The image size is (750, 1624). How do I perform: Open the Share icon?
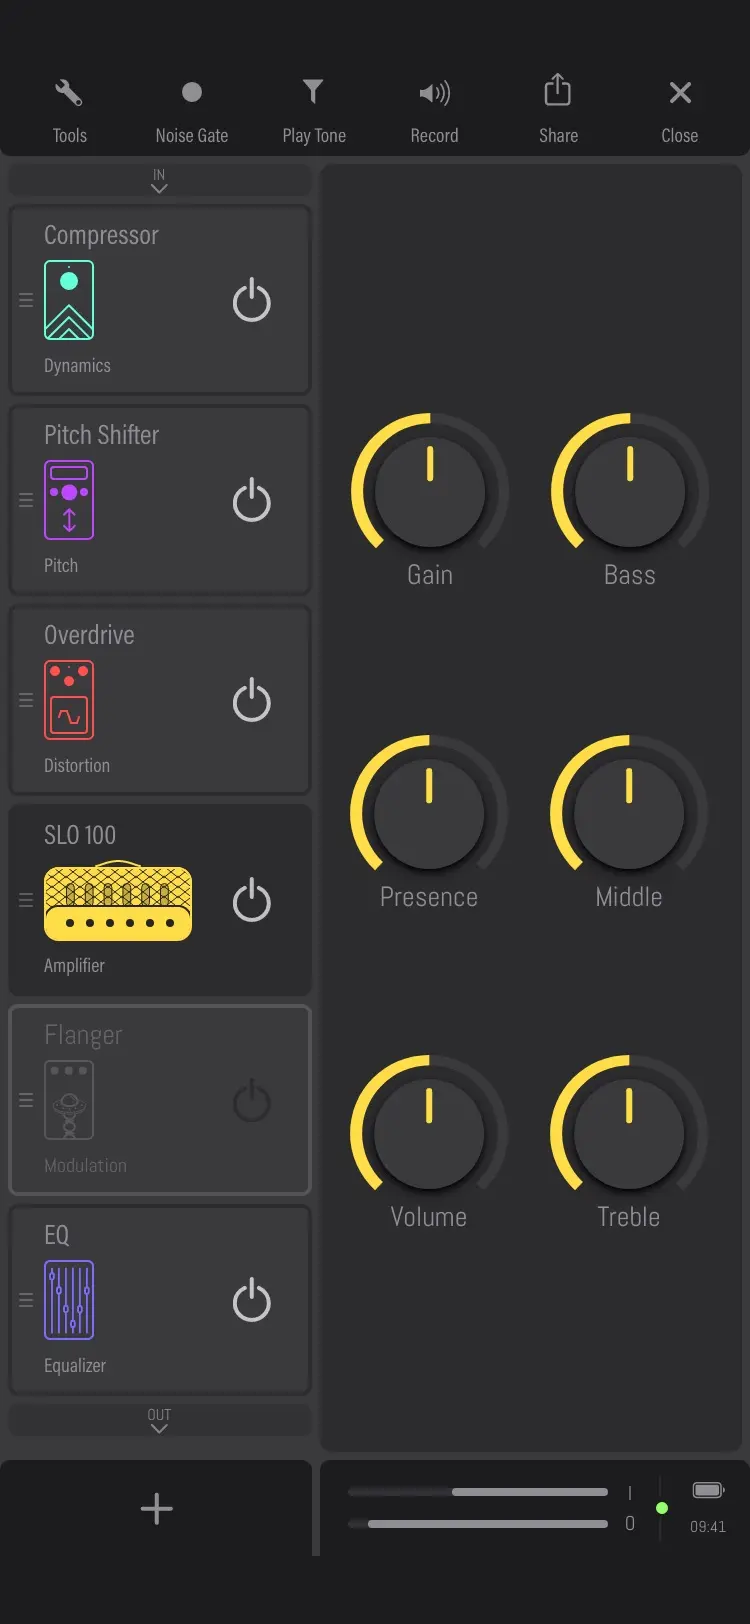558,90
